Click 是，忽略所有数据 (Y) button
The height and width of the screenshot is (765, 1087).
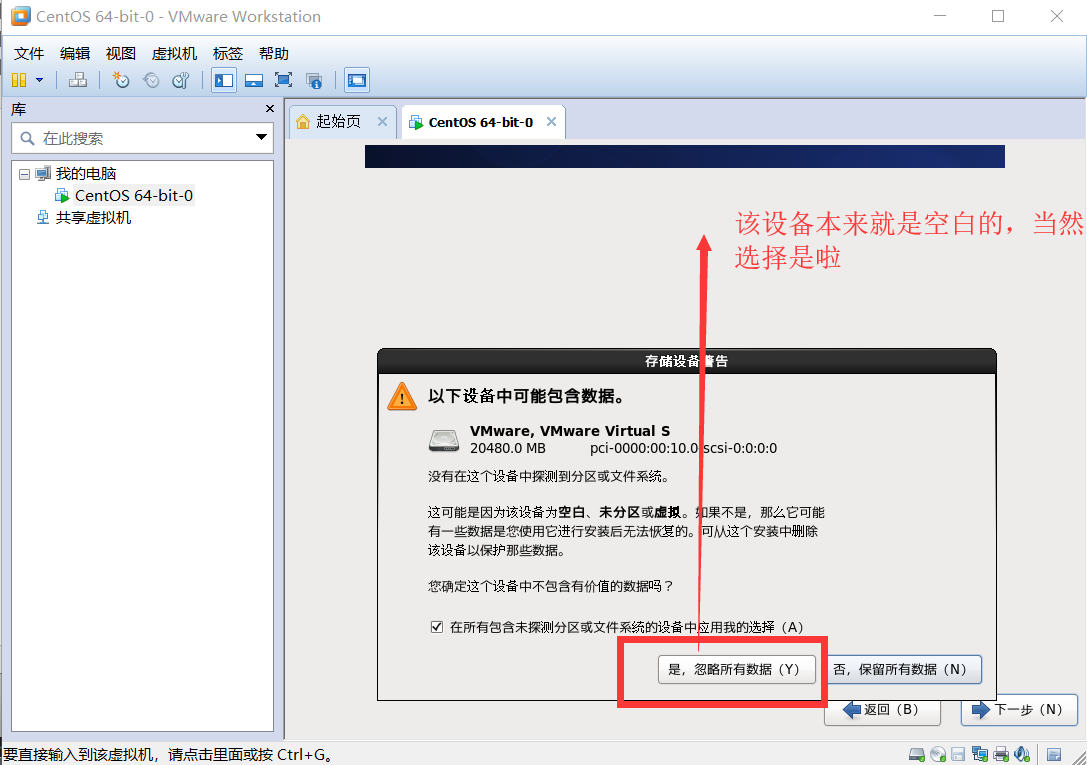736,669
